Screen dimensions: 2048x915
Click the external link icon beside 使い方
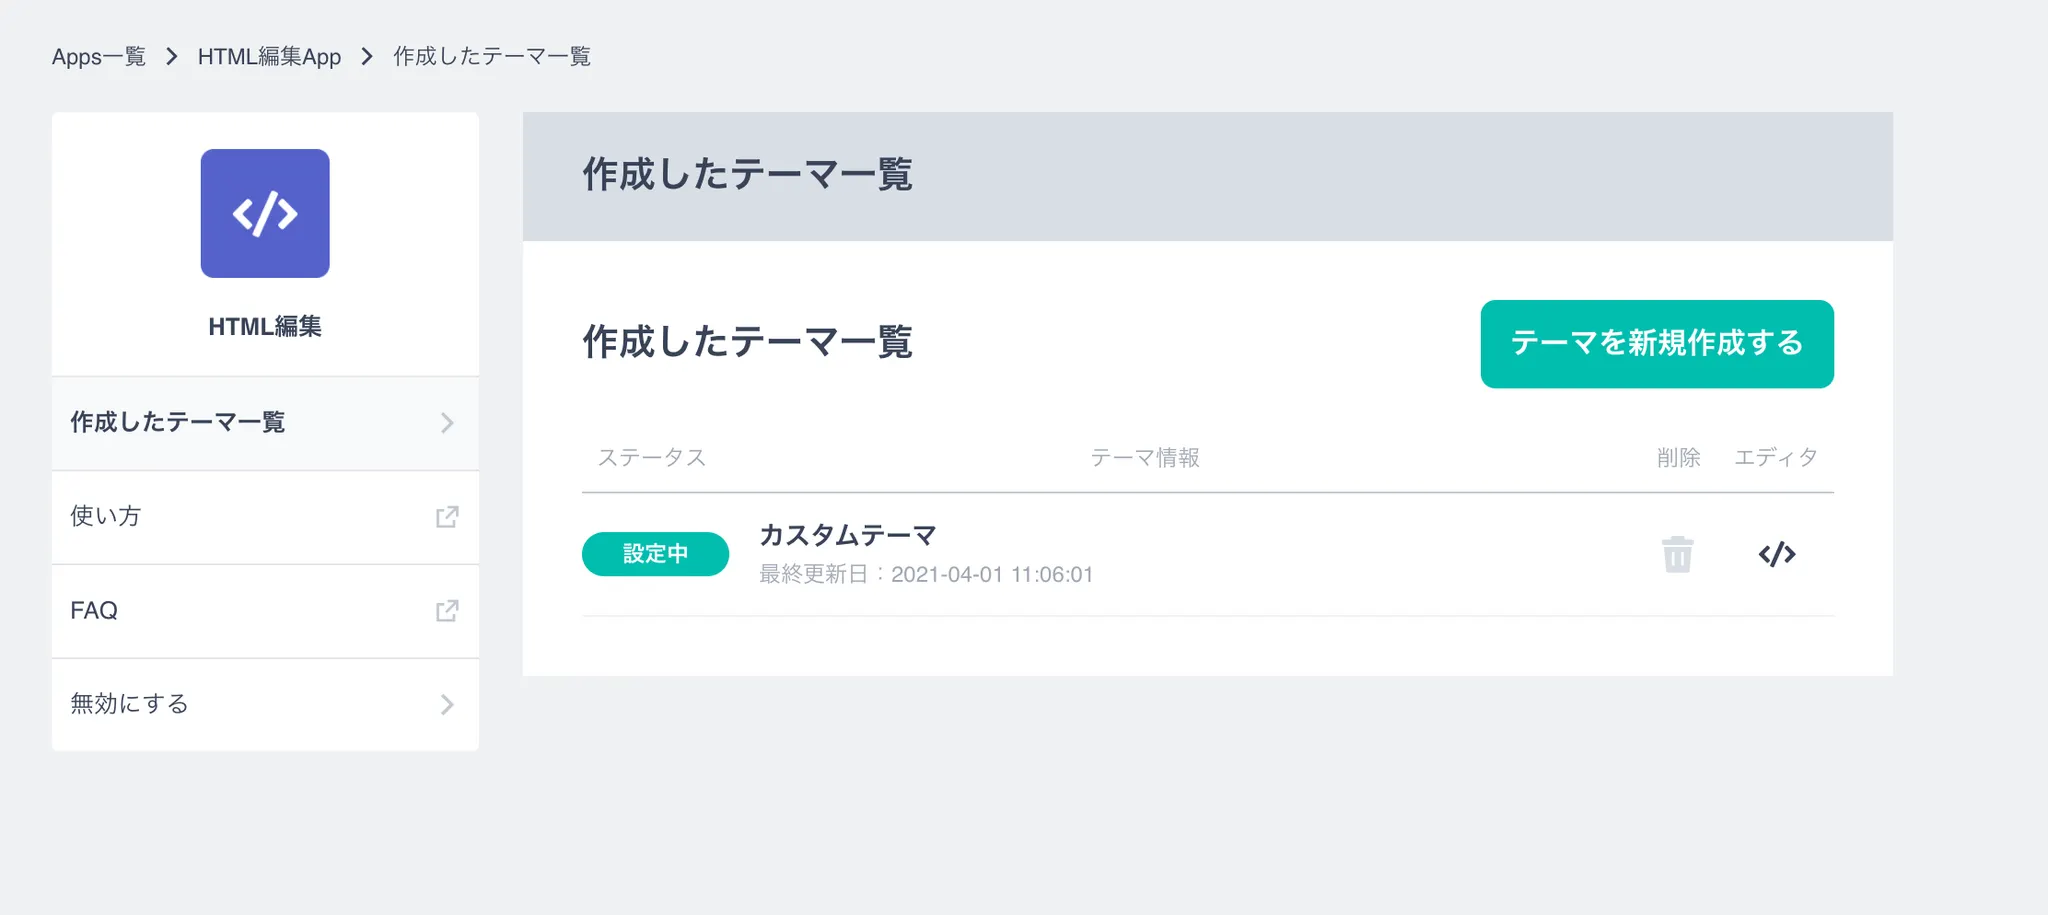click(x=447, y=517)
